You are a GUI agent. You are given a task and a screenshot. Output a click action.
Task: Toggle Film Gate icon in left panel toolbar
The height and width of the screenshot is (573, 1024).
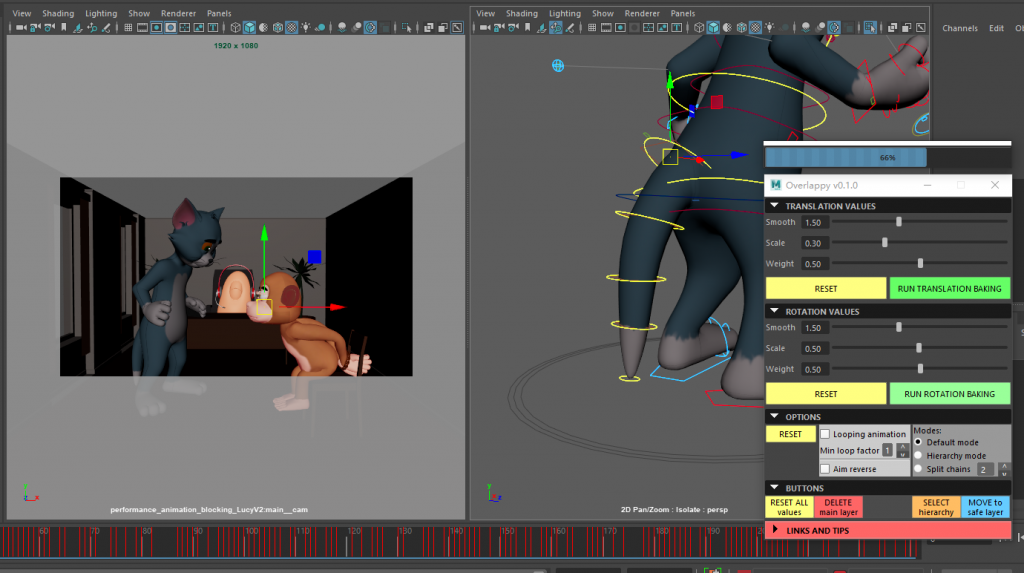[x=142, y=27]
